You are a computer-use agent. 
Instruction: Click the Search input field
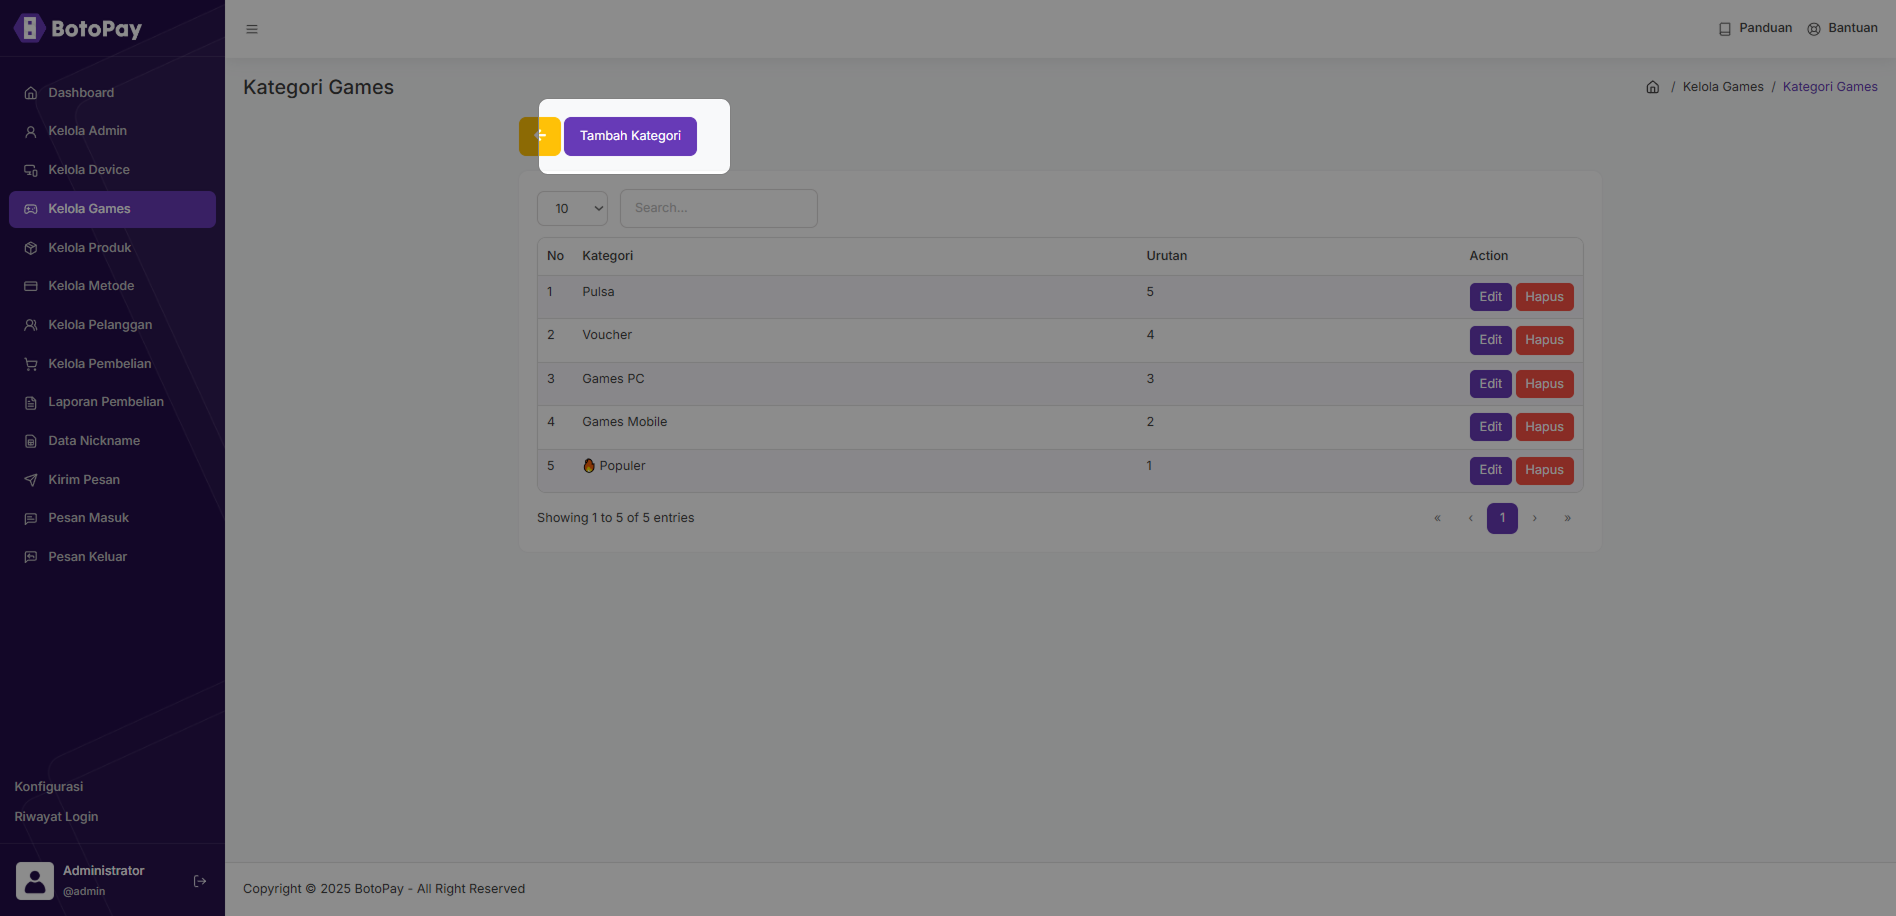point(719,208)
